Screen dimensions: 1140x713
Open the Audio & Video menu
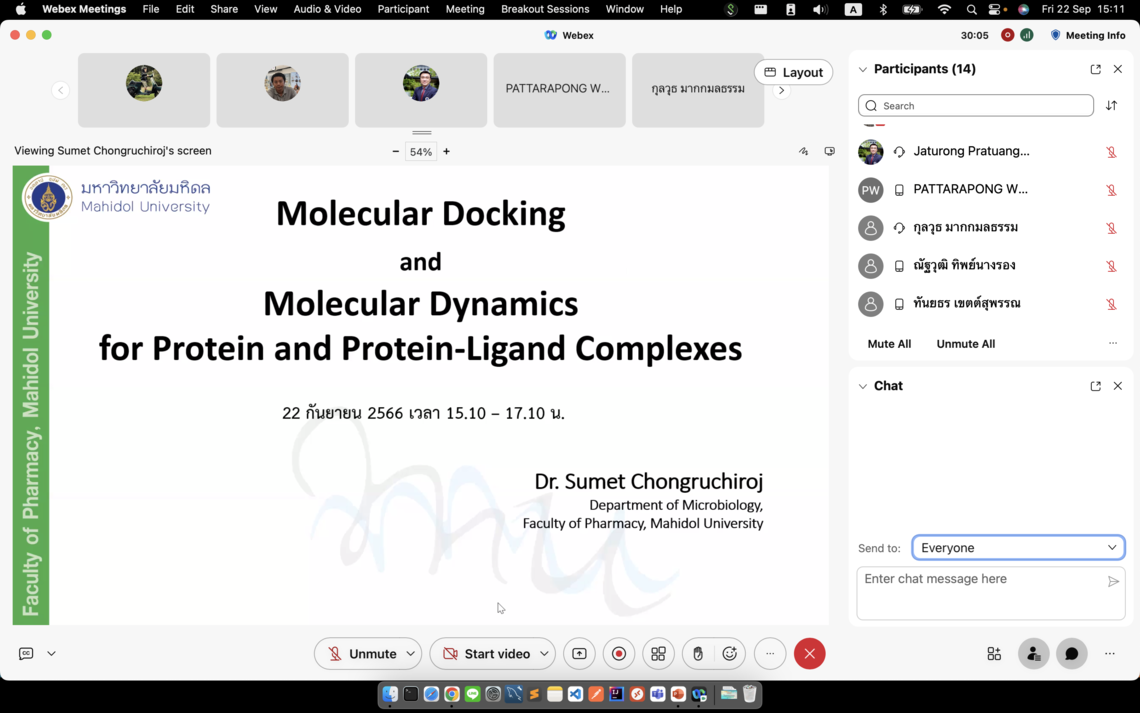pyautogui.click(x=327, y=9)
